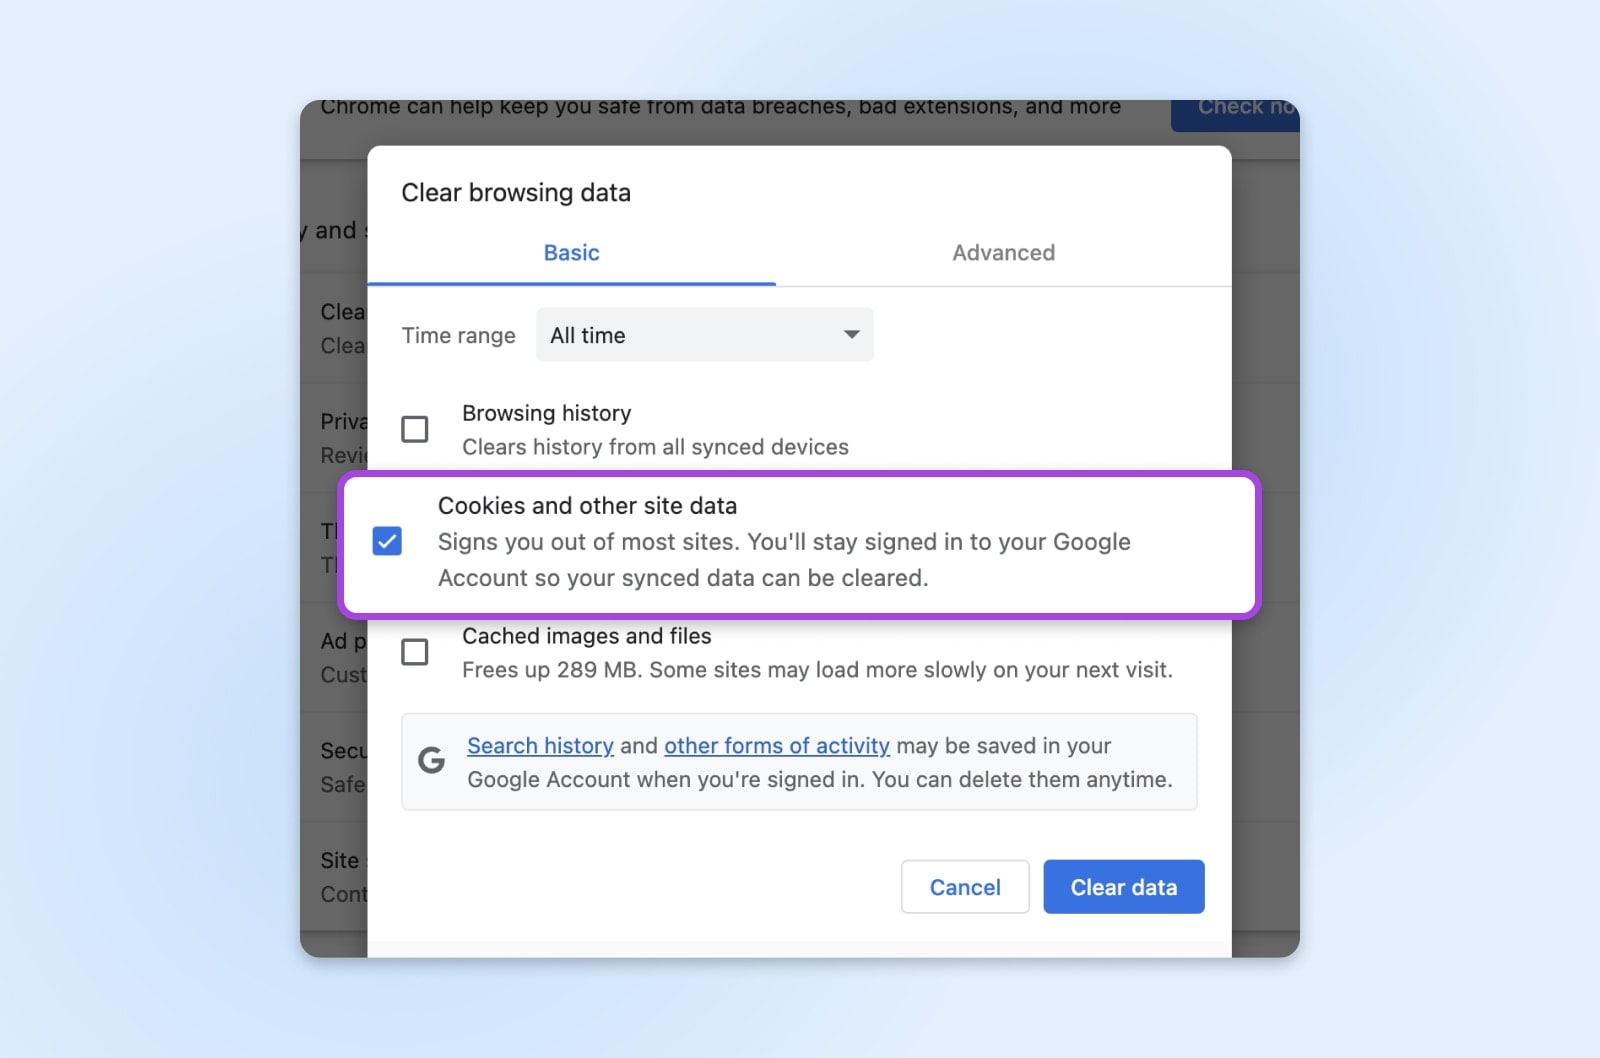Click the Clear data button
The image size is (1600, 1058).
pyautogui.click(x=1123, y=886)
